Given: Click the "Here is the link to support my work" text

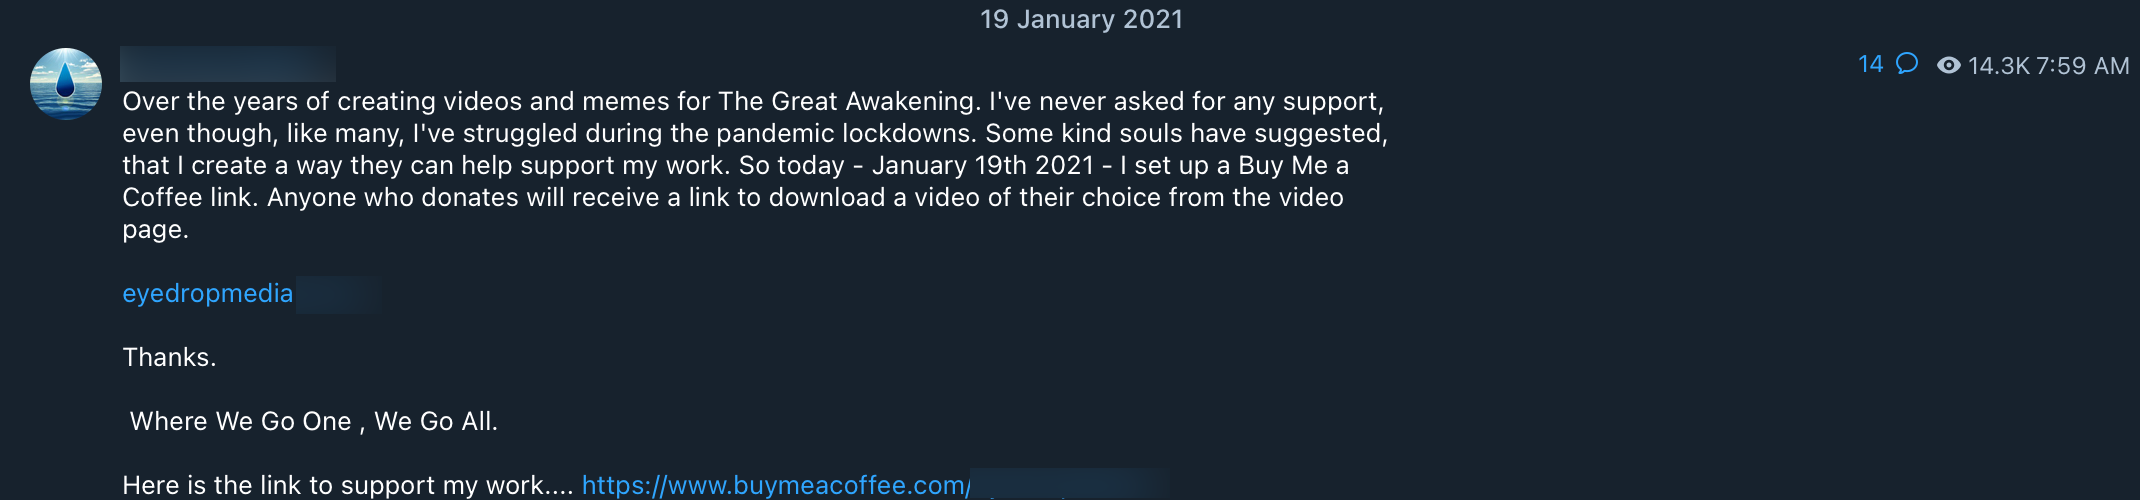Looking at the screenshot, I should [x=347, y=486].
